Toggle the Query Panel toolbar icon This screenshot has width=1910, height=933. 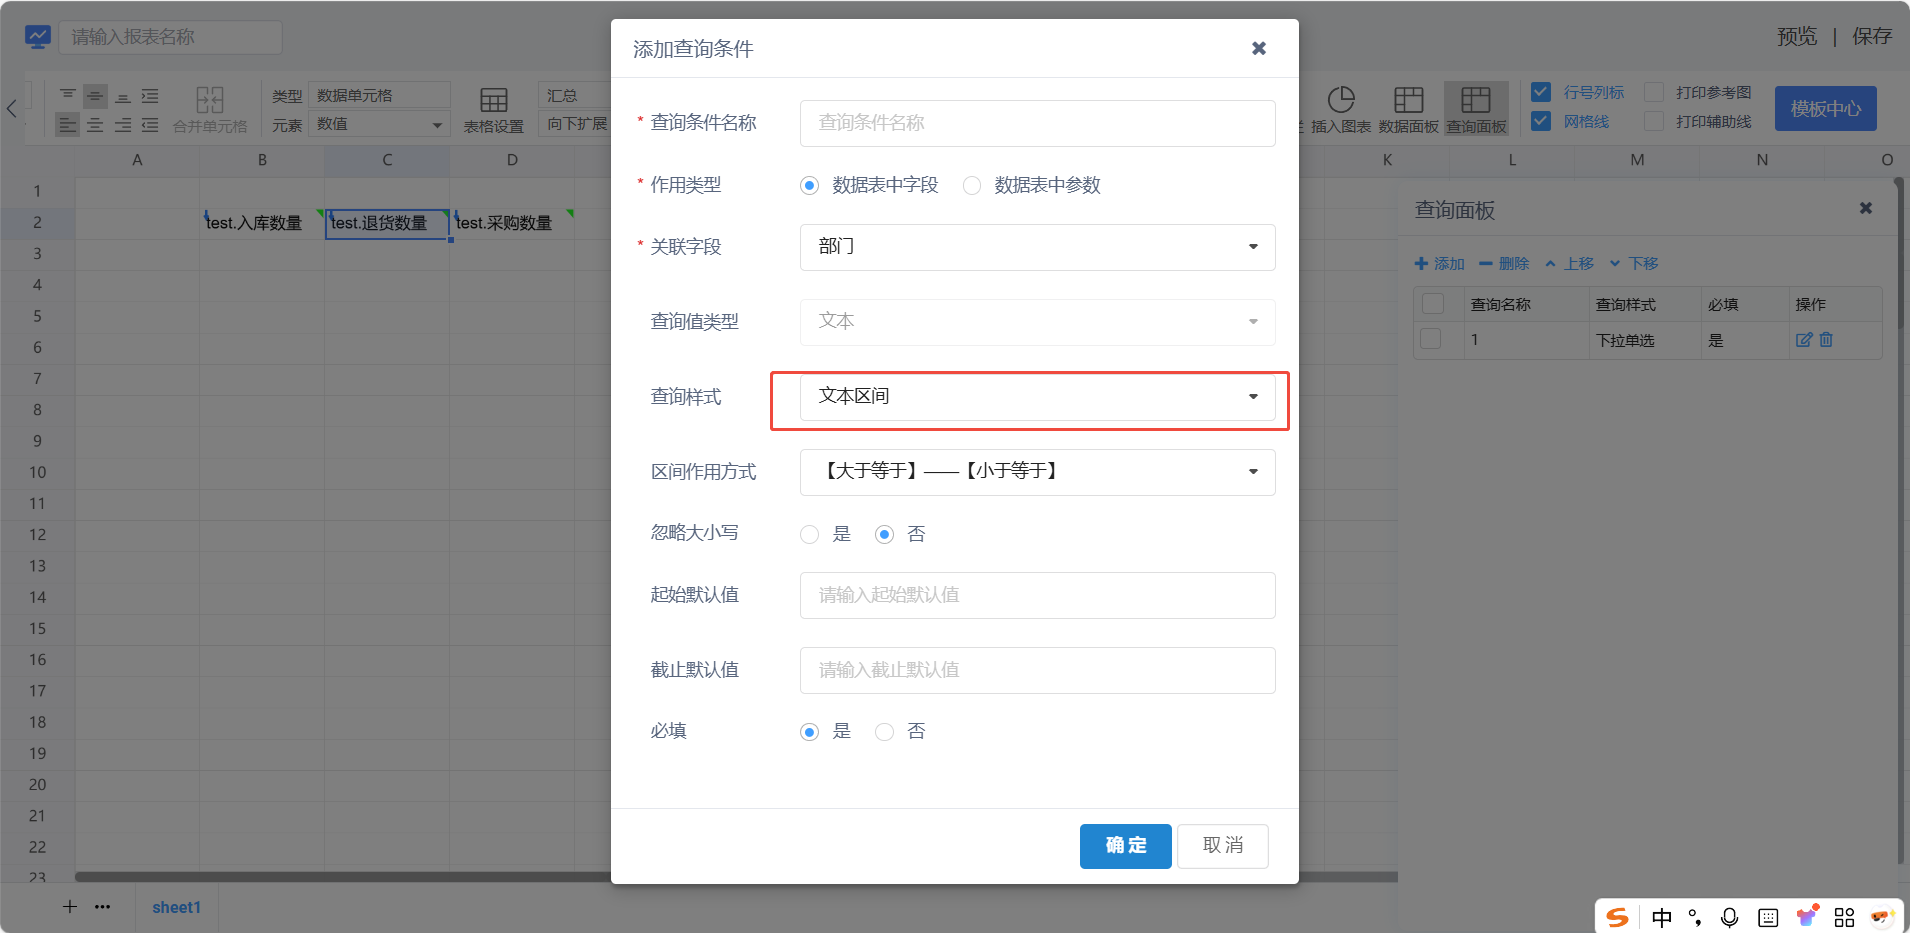(x=1476, y=108)
